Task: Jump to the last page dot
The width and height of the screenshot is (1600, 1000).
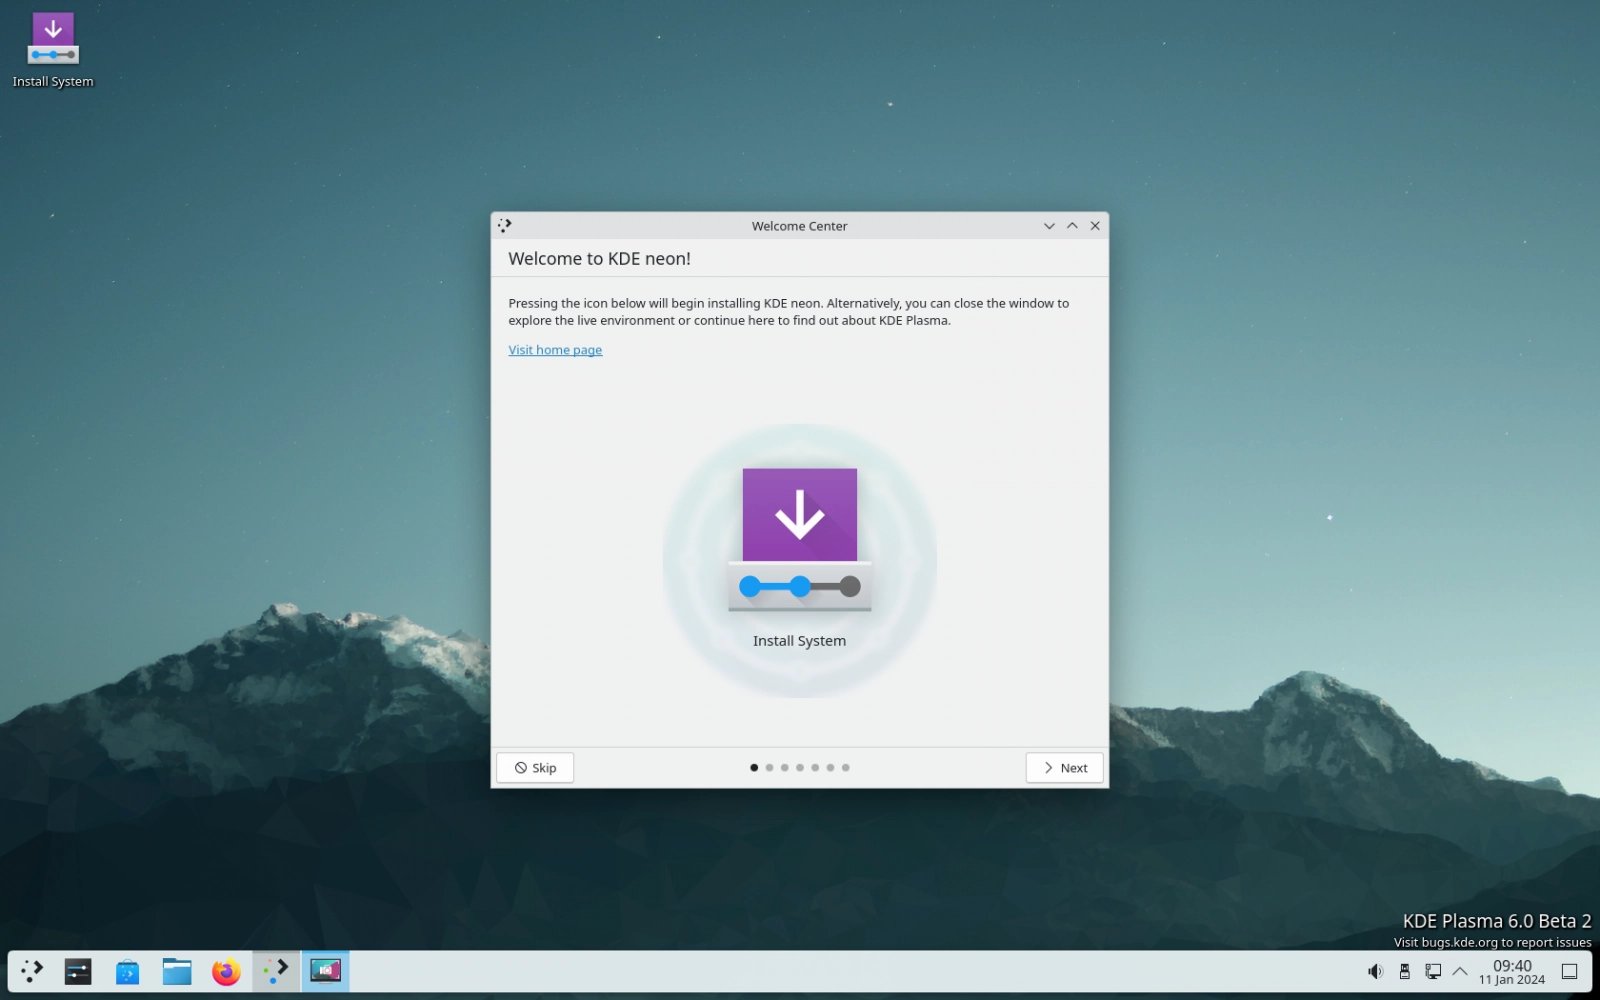Action: [x=846, y=768]
